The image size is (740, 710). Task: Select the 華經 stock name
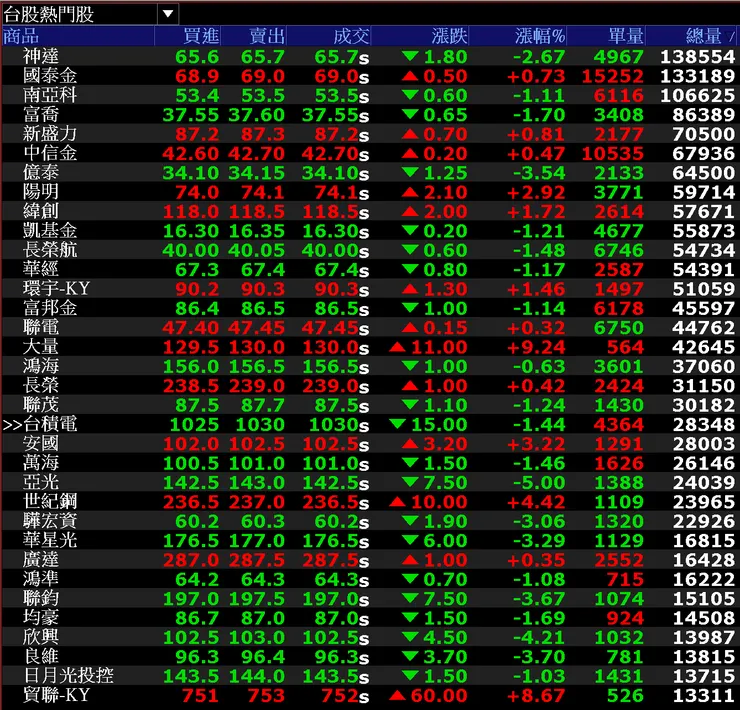click(x=41, y=270)
